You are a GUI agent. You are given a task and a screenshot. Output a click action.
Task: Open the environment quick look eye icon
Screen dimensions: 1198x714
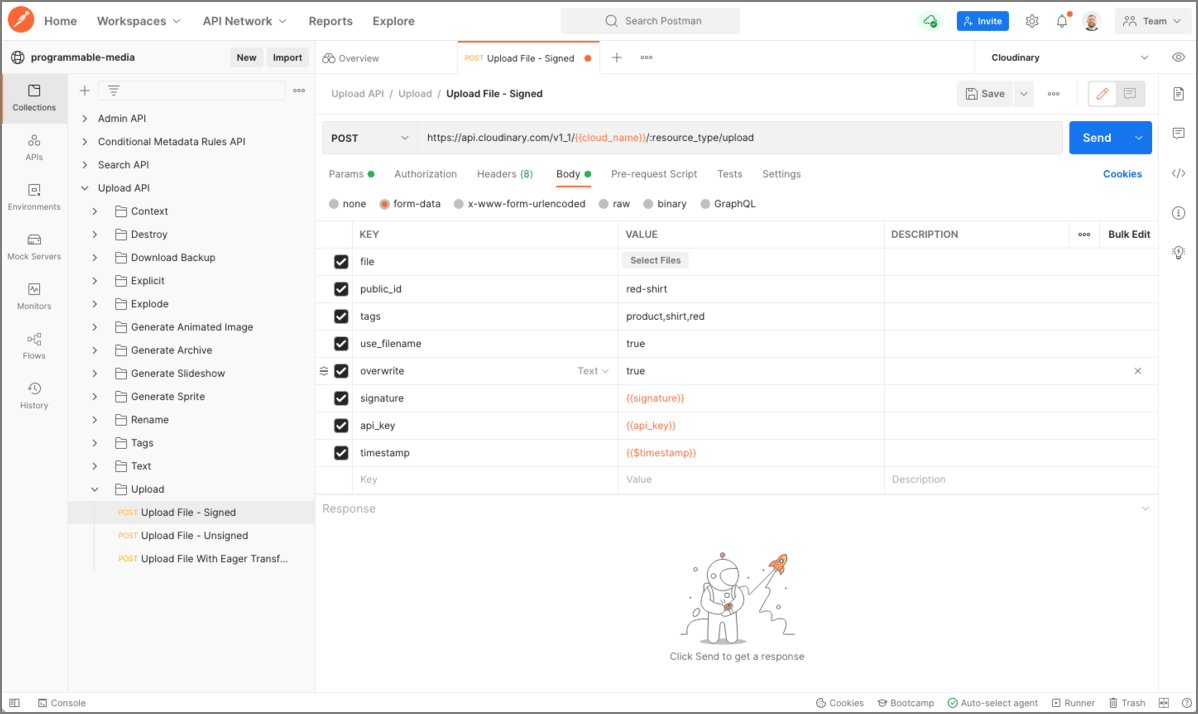click(x=1178, y=57)
